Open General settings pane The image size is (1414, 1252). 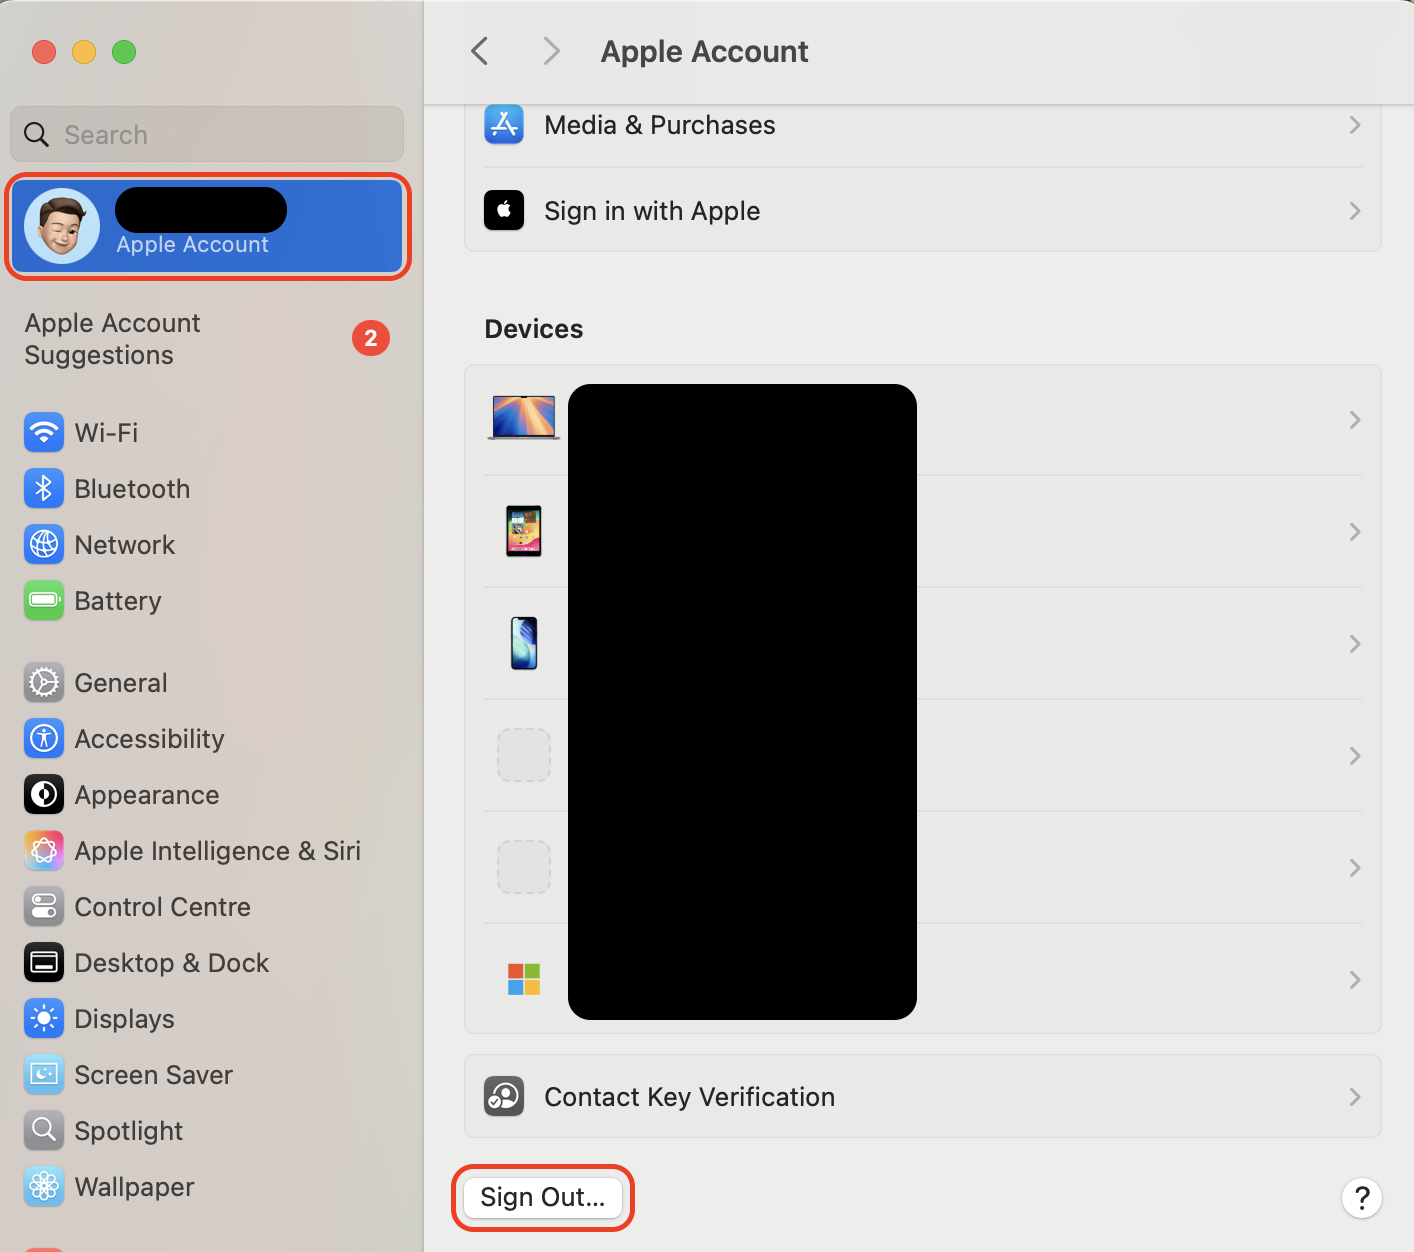click(121, 683)
